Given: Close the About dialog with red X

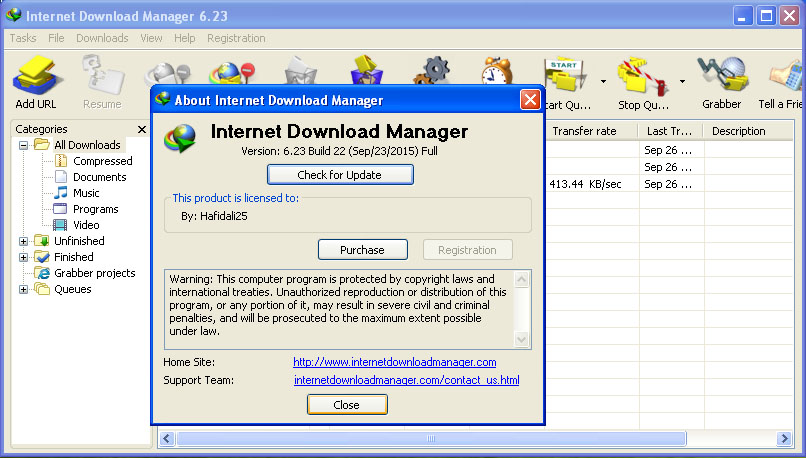Looking at the screenshot, I should [x=530, y=99].
